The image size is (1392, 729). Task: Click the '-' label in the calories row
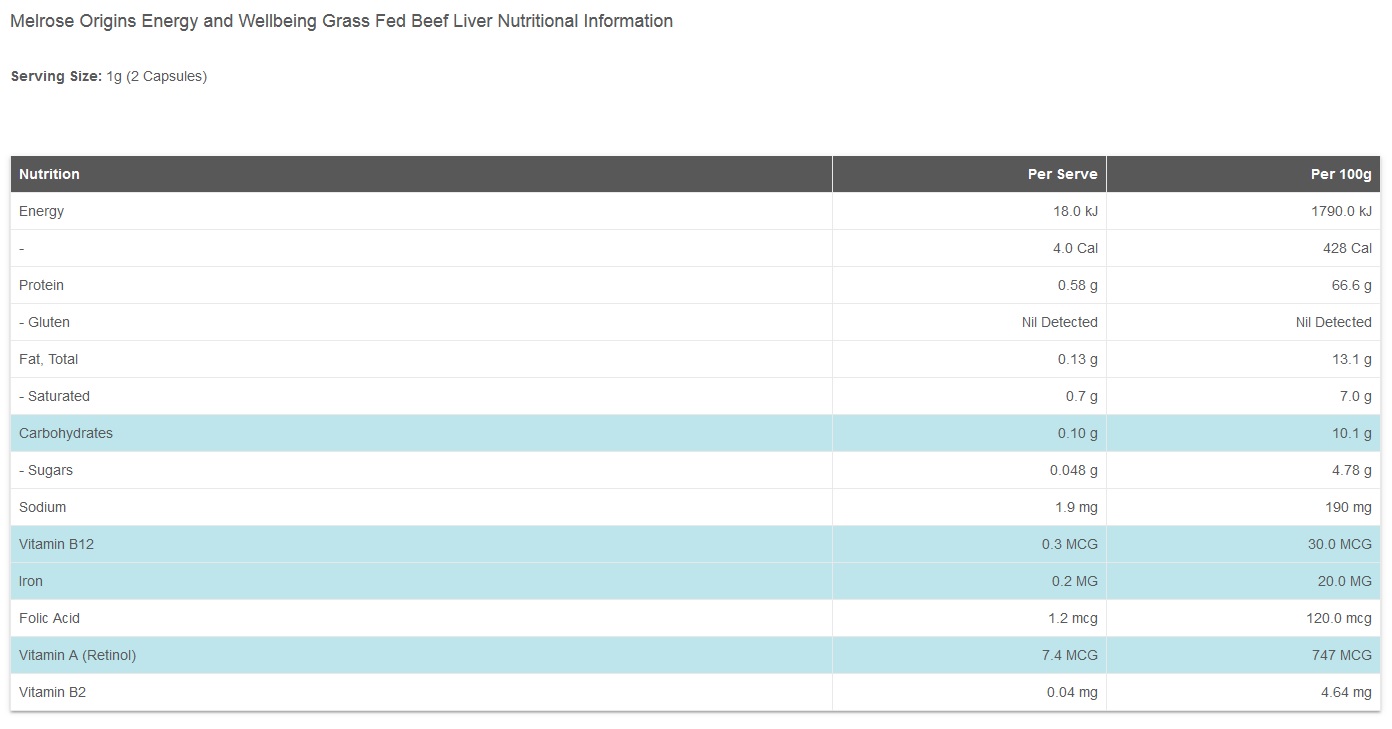[x=21, y=249]
